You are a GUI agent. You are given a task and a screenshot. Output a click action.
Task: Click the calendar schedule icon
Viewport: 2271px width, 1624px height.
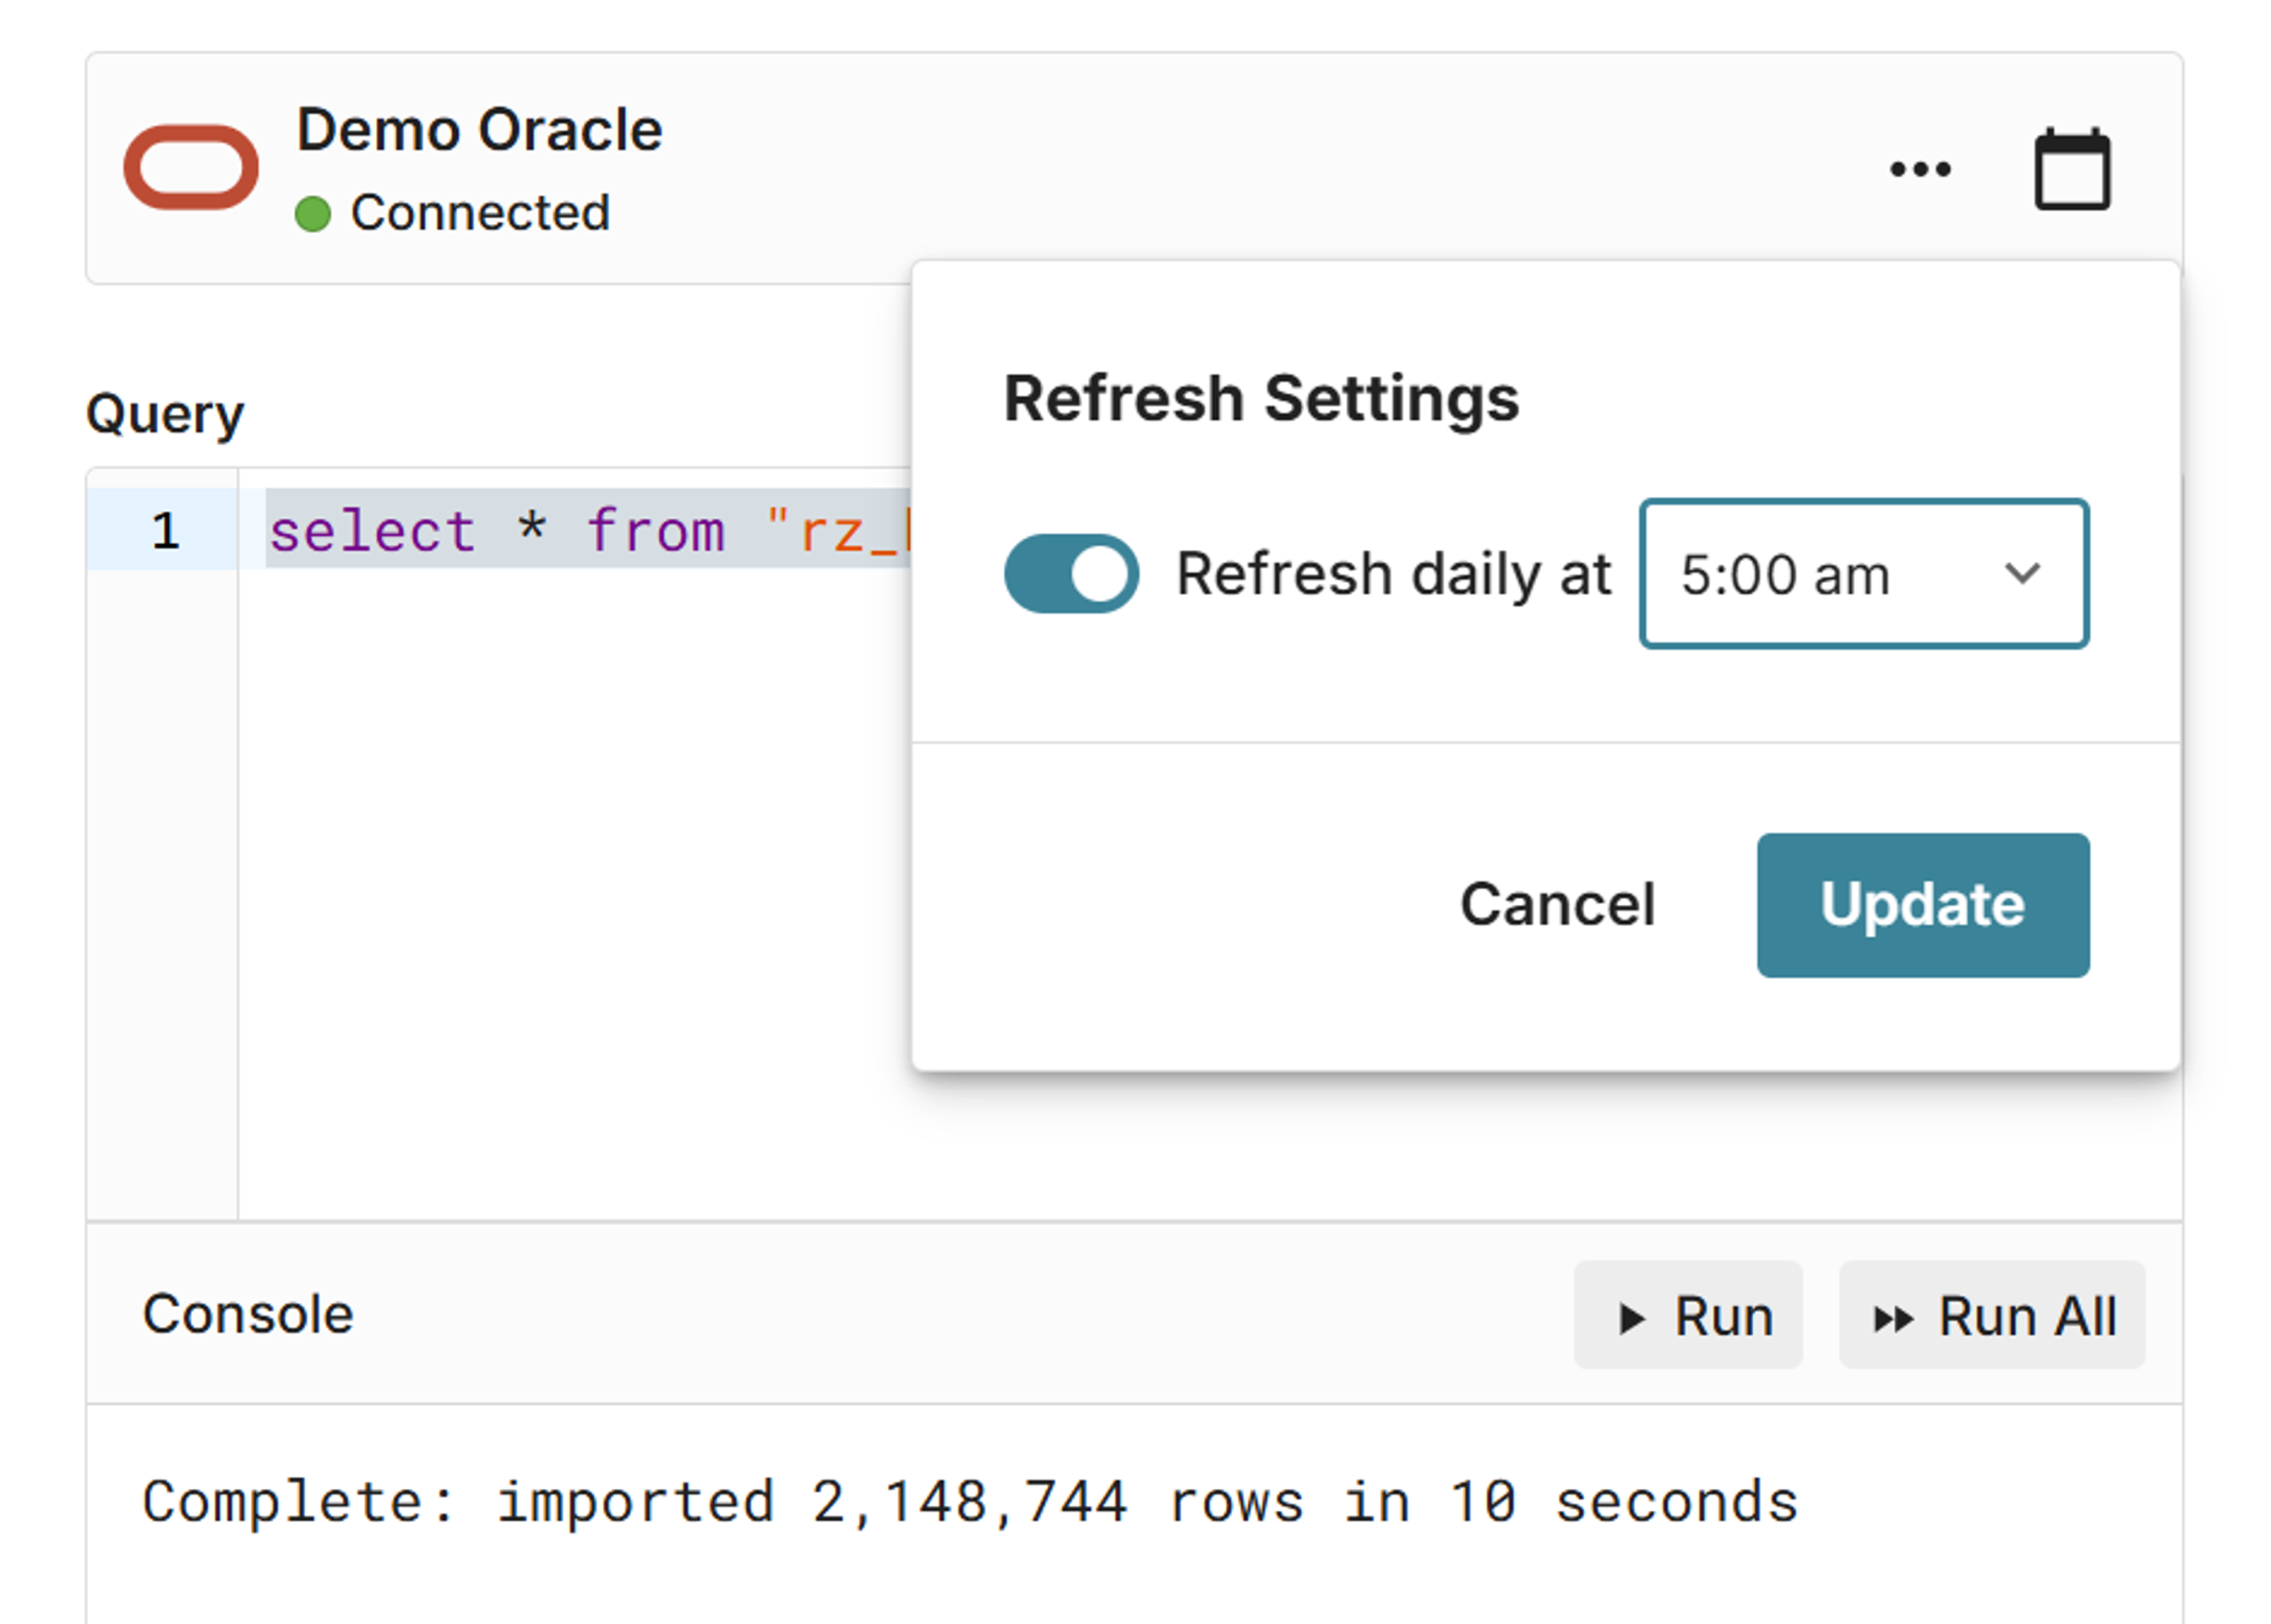(2072, 170)
